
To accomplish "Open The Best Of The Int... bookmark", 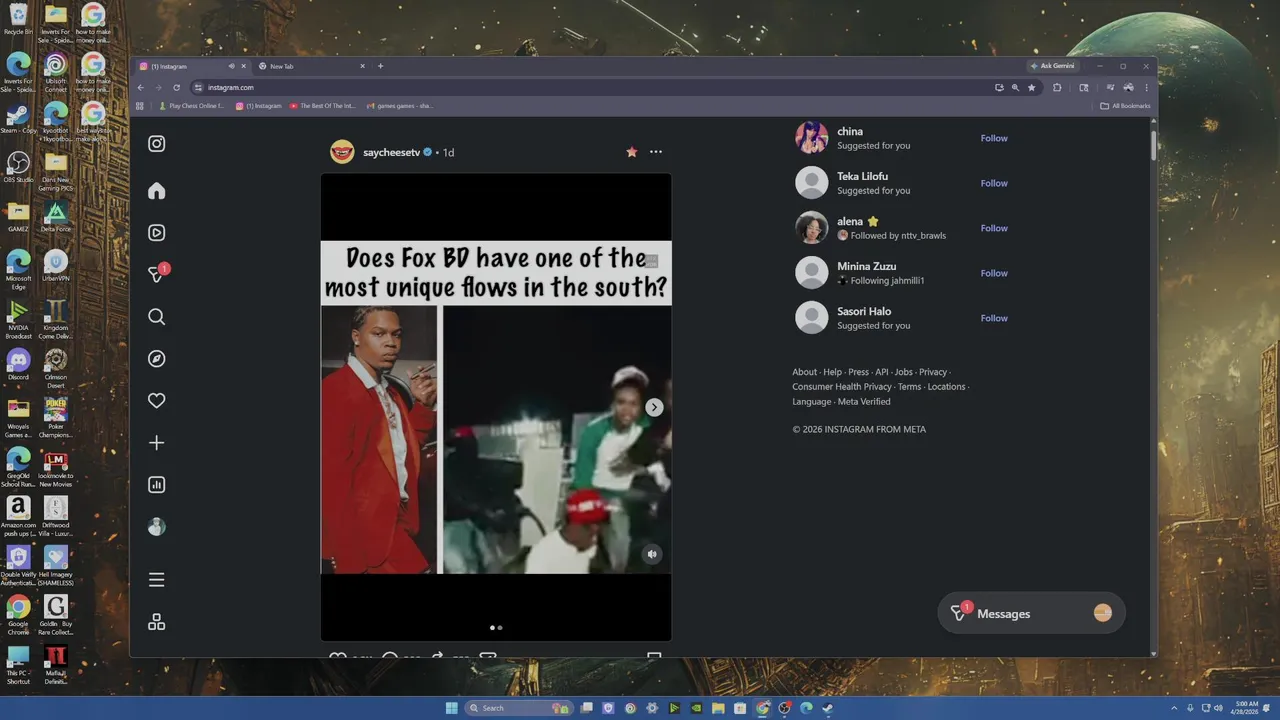I will click(323, 106).
